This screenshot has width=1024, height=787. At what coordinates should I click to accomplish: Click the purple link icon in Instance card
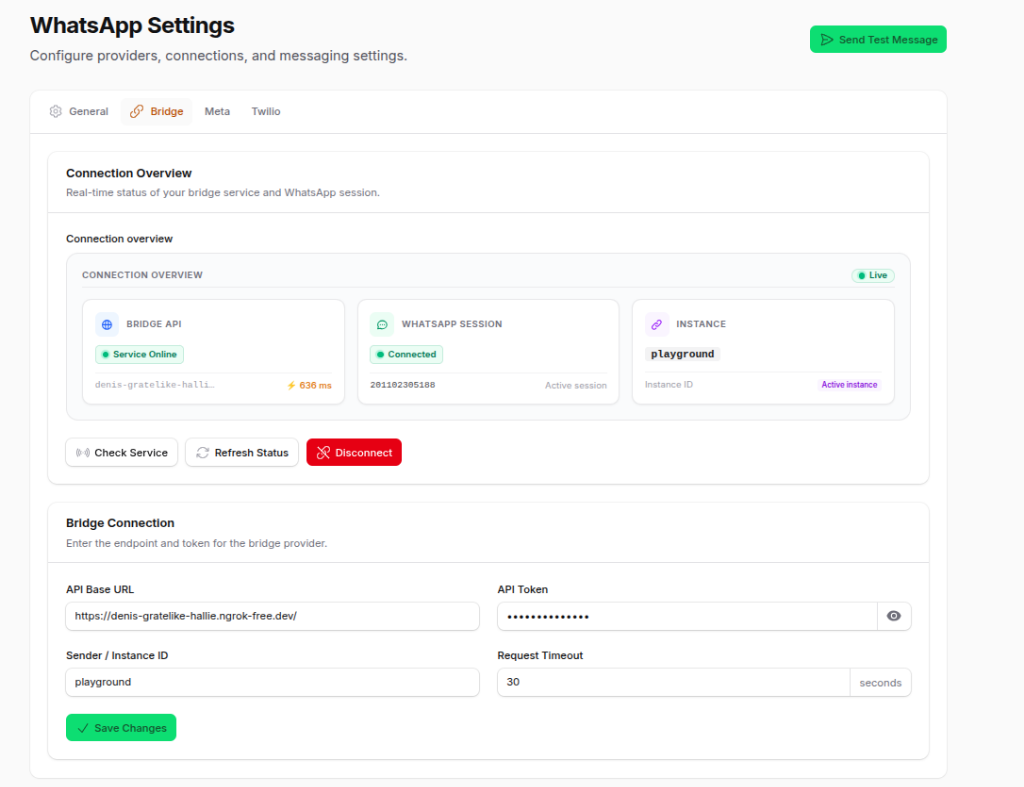coord(656,325)
